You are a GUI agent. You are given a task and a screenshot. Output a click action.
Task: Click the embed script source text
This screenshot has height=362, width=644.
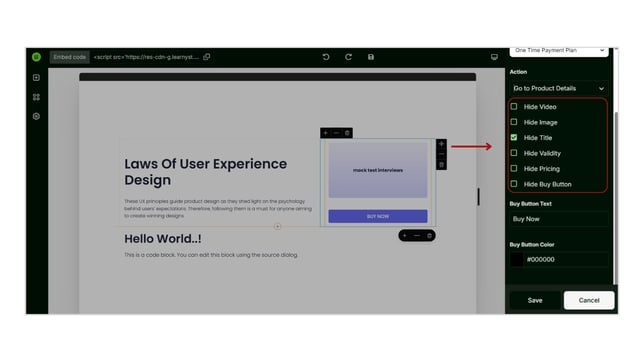(146, 57)
